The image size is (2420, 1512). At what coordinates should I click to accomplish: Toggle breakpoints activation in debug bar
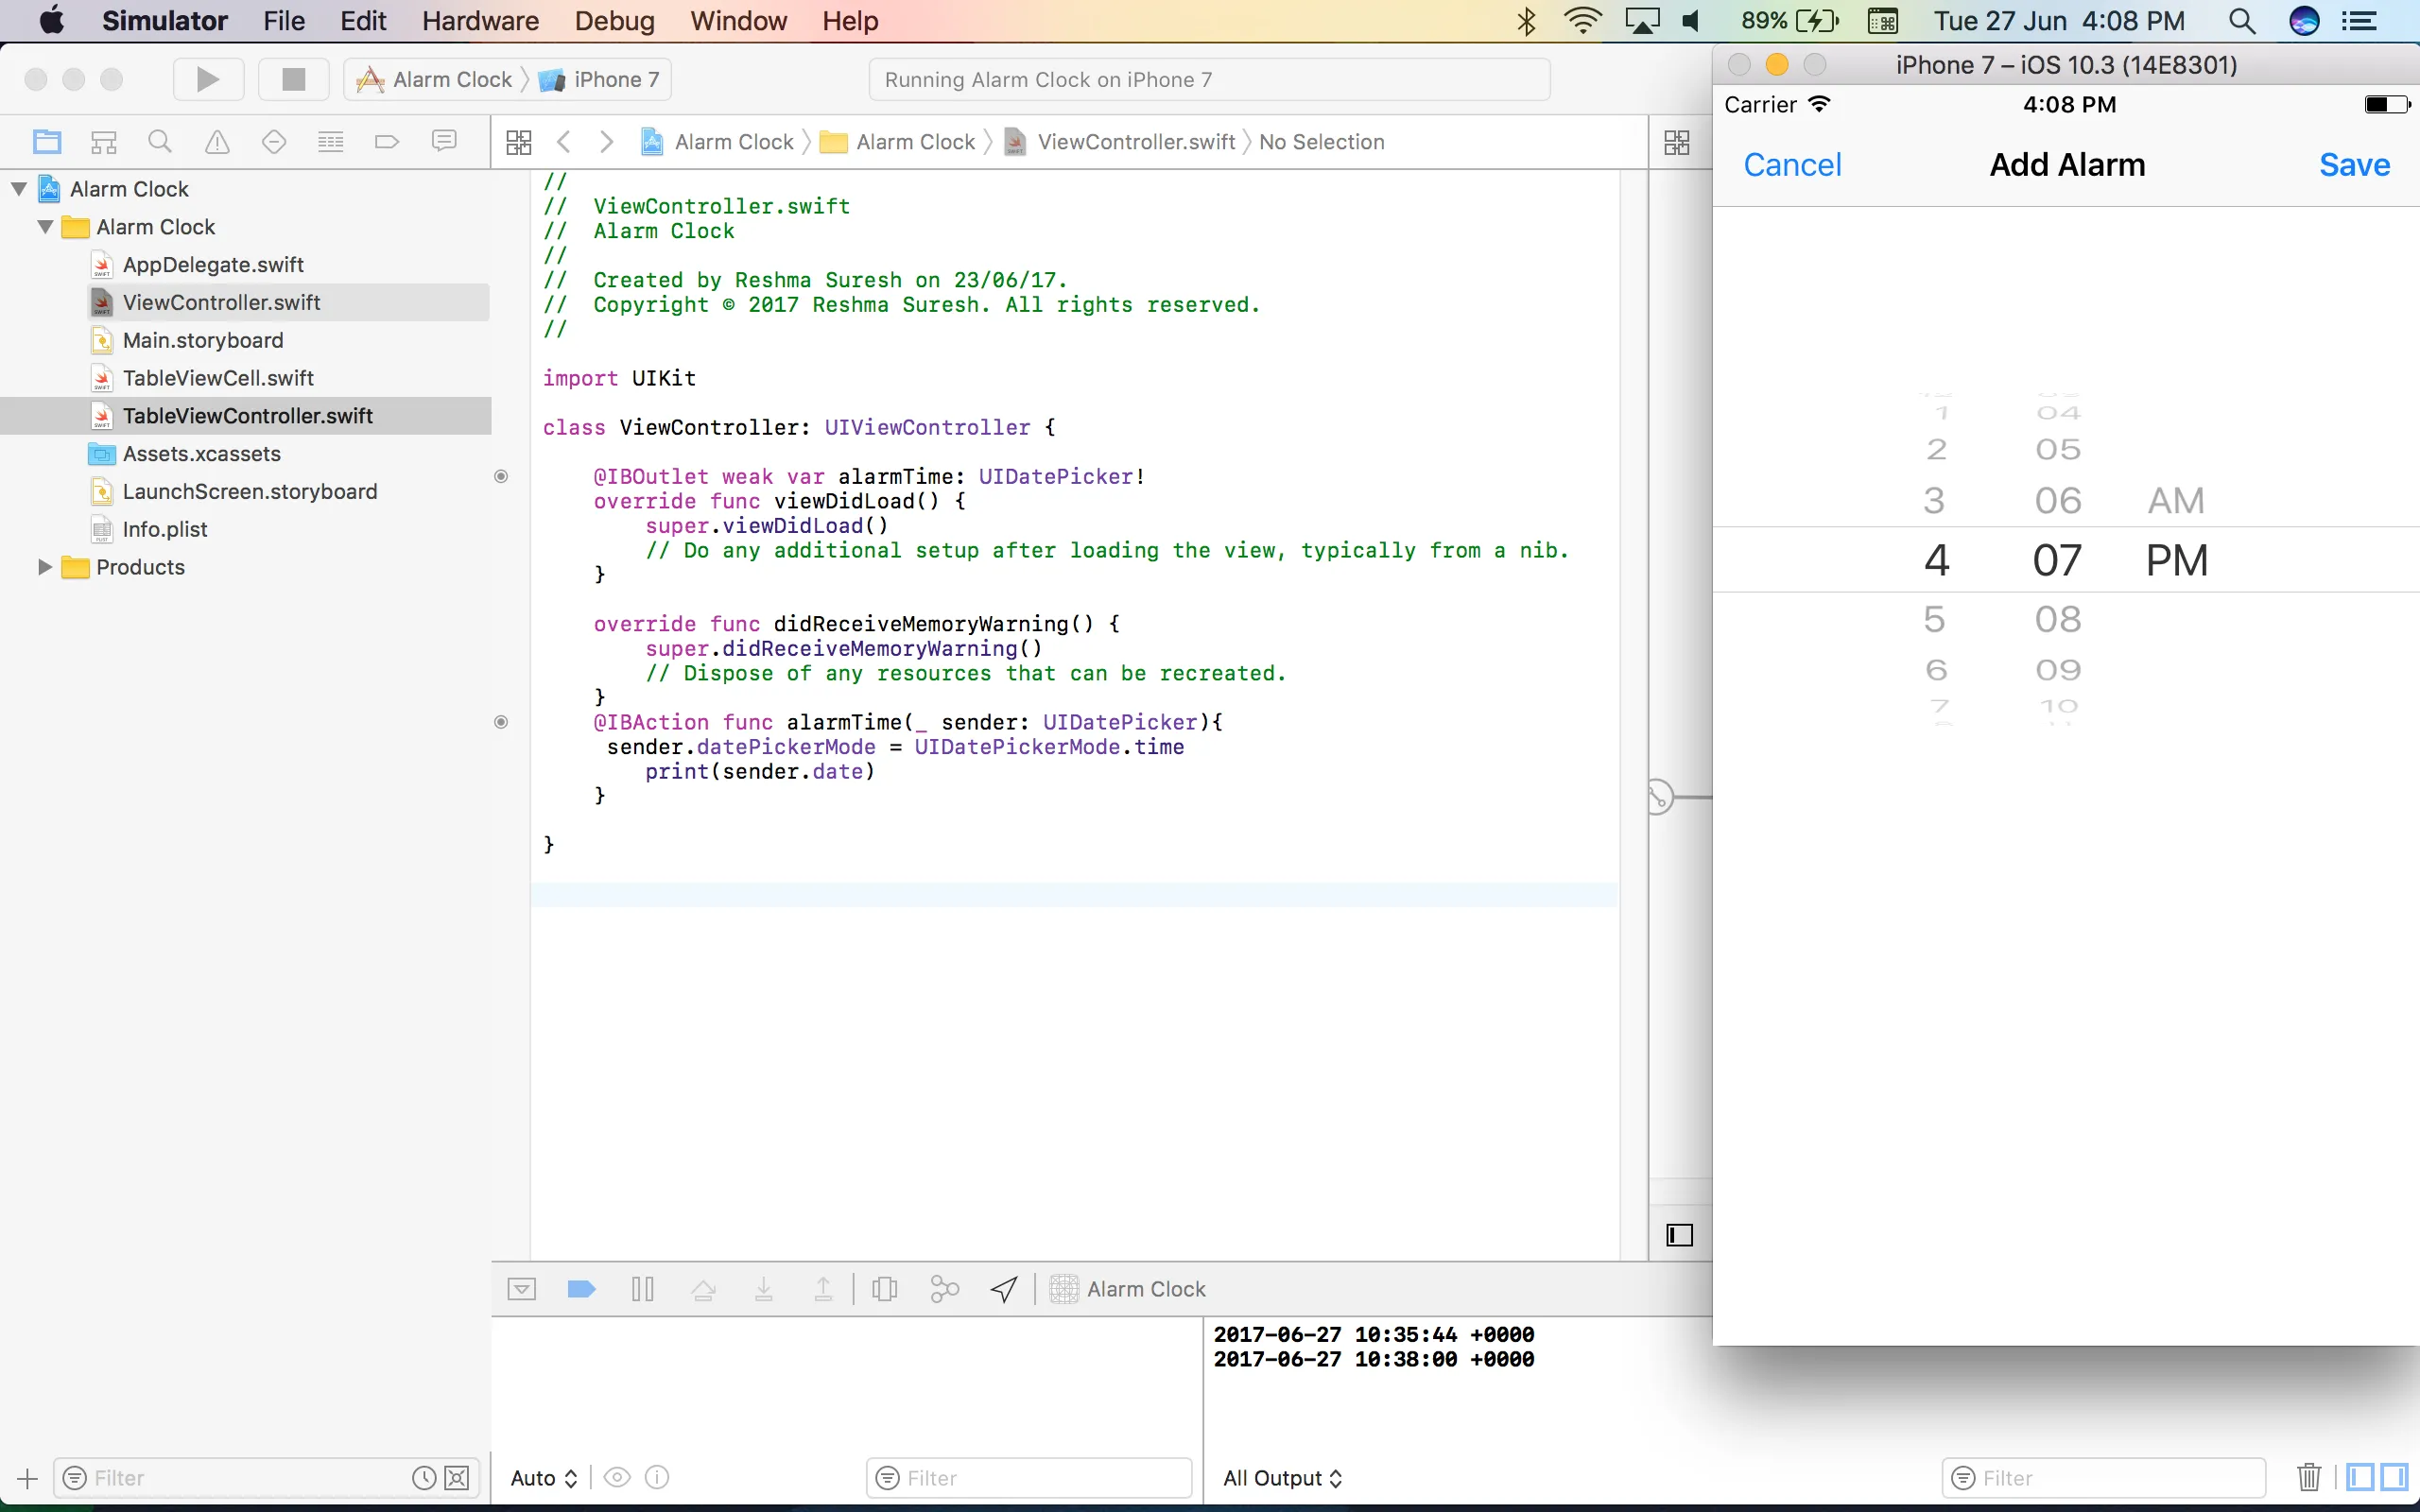click(581, 1289)
